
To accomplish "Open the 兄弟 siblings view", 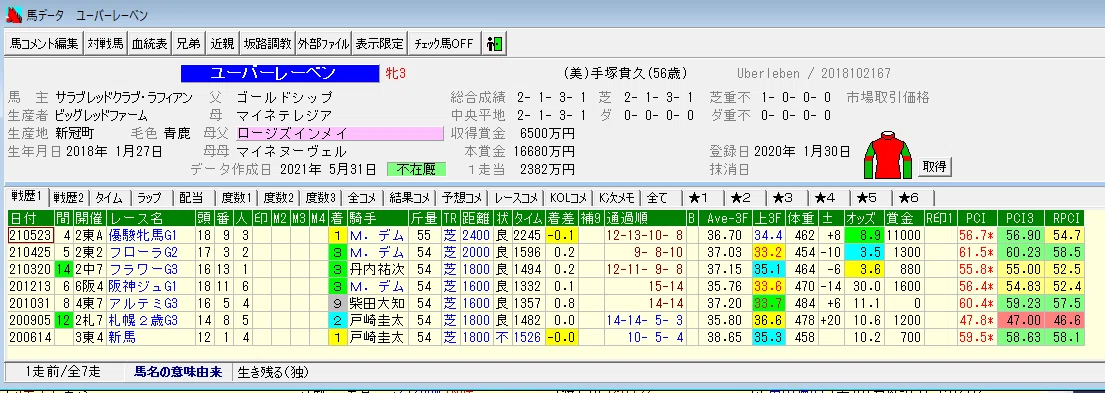I will tap(188, 44).
